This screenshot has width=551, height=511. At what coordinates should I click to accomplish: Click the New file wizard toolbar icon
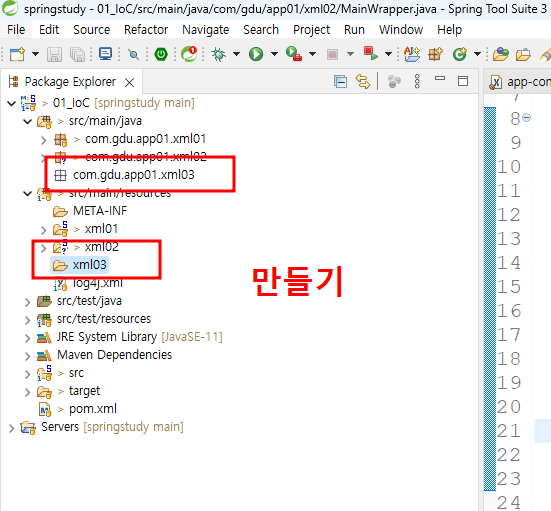(17, 54)
